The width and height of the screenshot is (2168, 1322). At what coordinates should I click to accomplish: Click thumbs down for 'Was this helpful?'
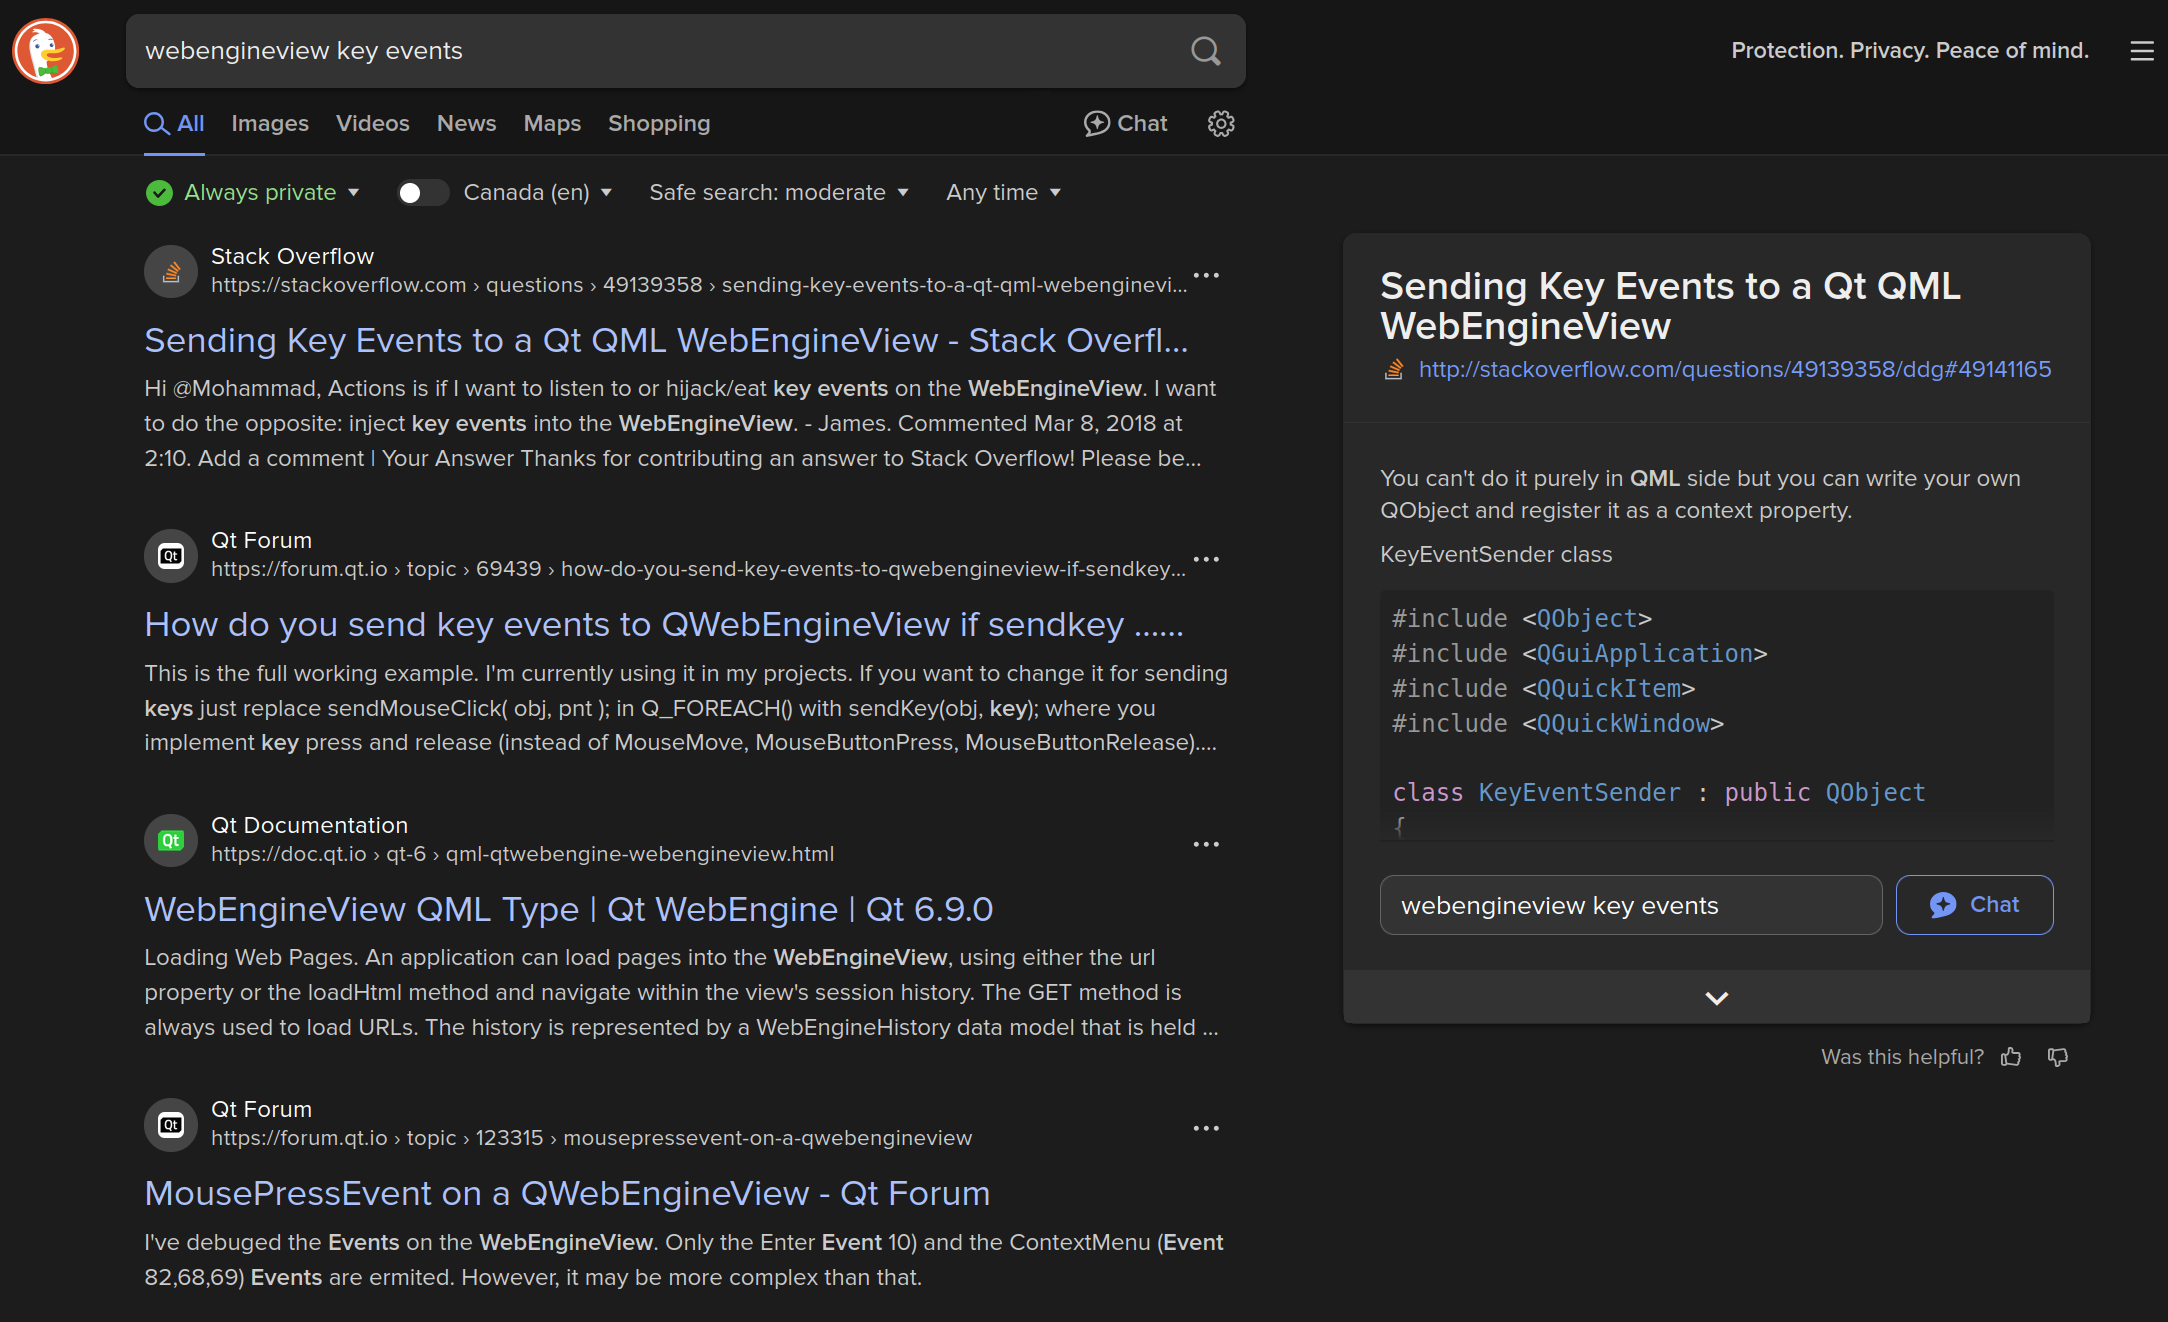pyautogui.click(x=2057, y=1057)
